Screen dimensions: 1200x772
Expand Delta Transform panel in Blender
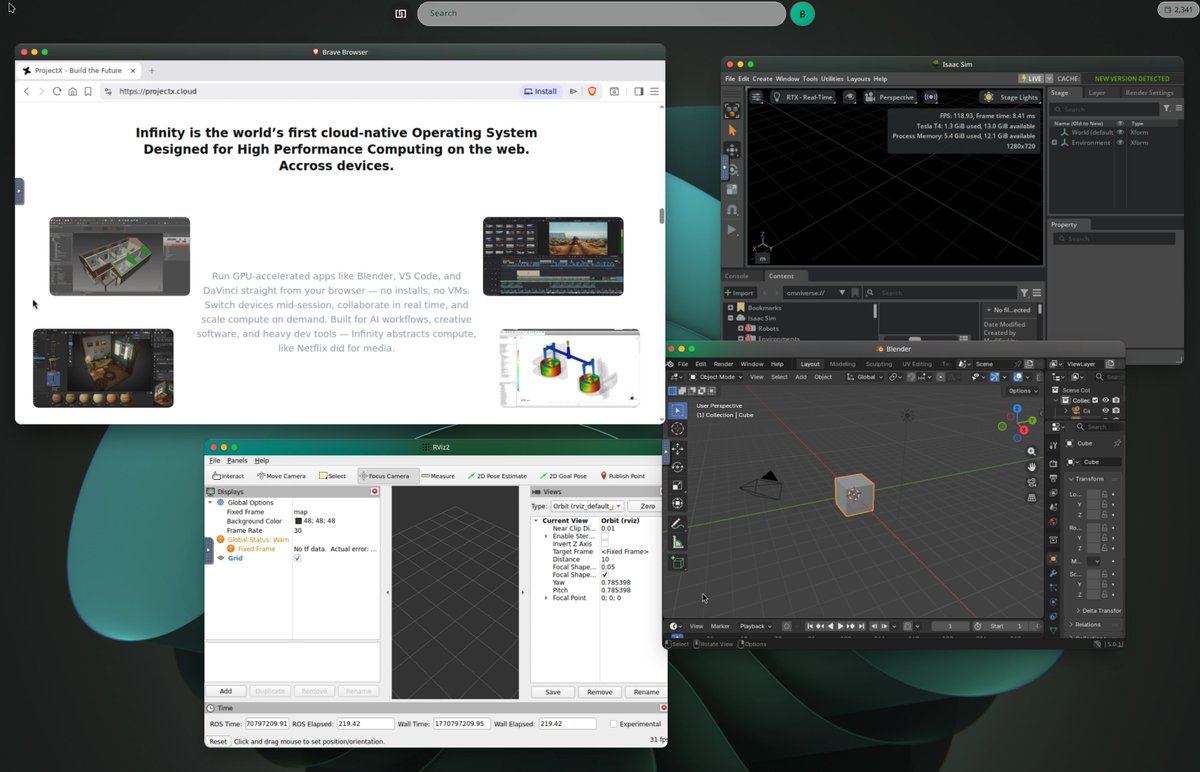click(1097, 610)
